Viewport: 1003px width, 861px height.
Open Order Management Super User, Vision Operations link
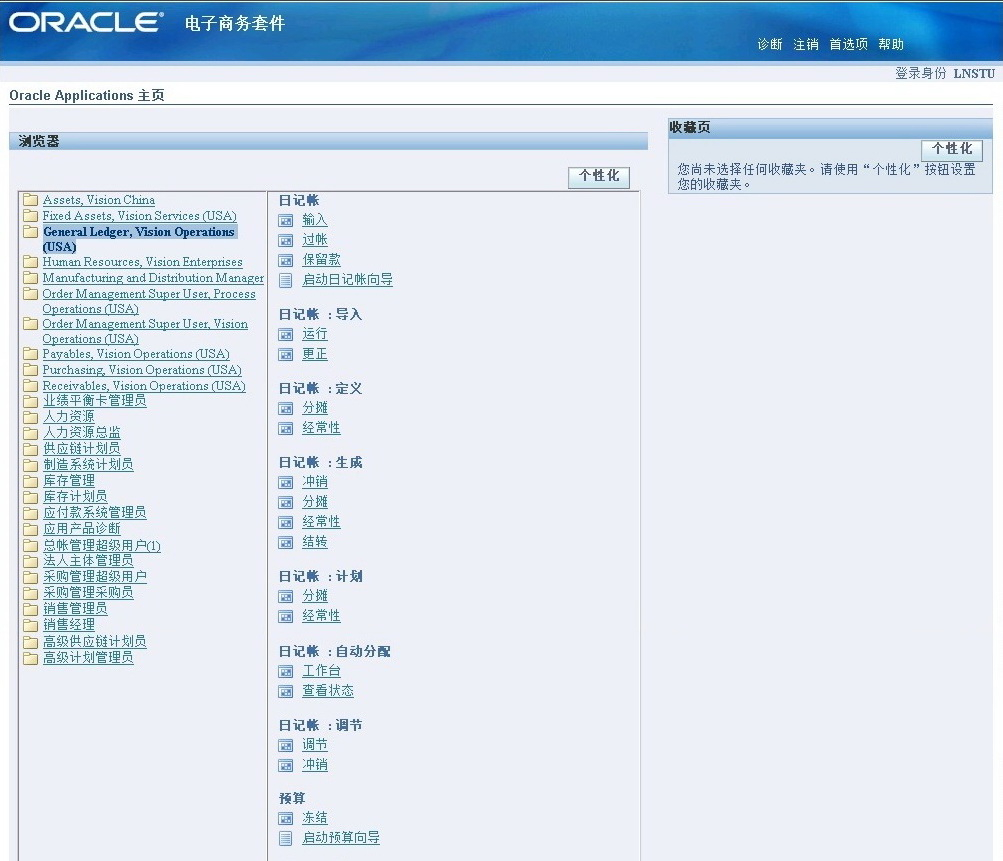[x=145, y=331]
